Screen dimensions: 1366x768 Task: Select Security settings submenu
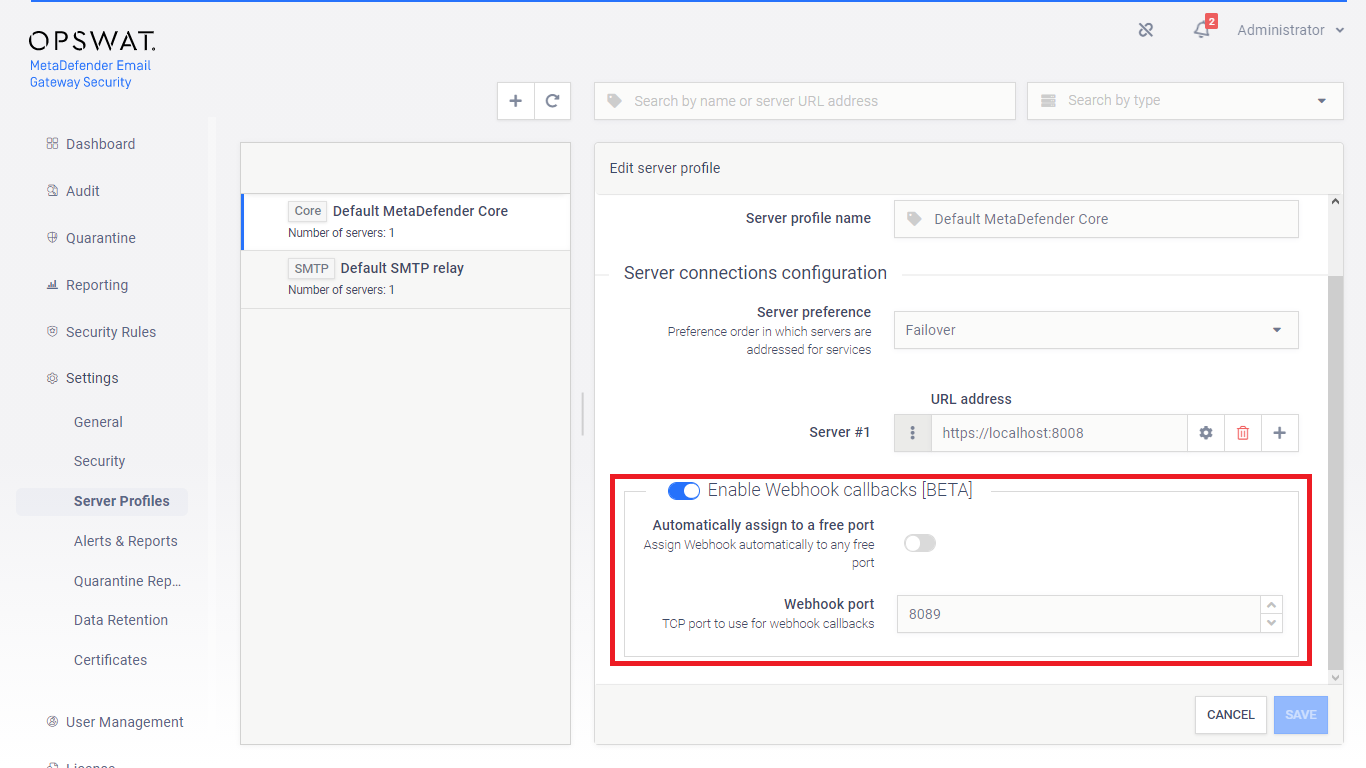(99, 461)
